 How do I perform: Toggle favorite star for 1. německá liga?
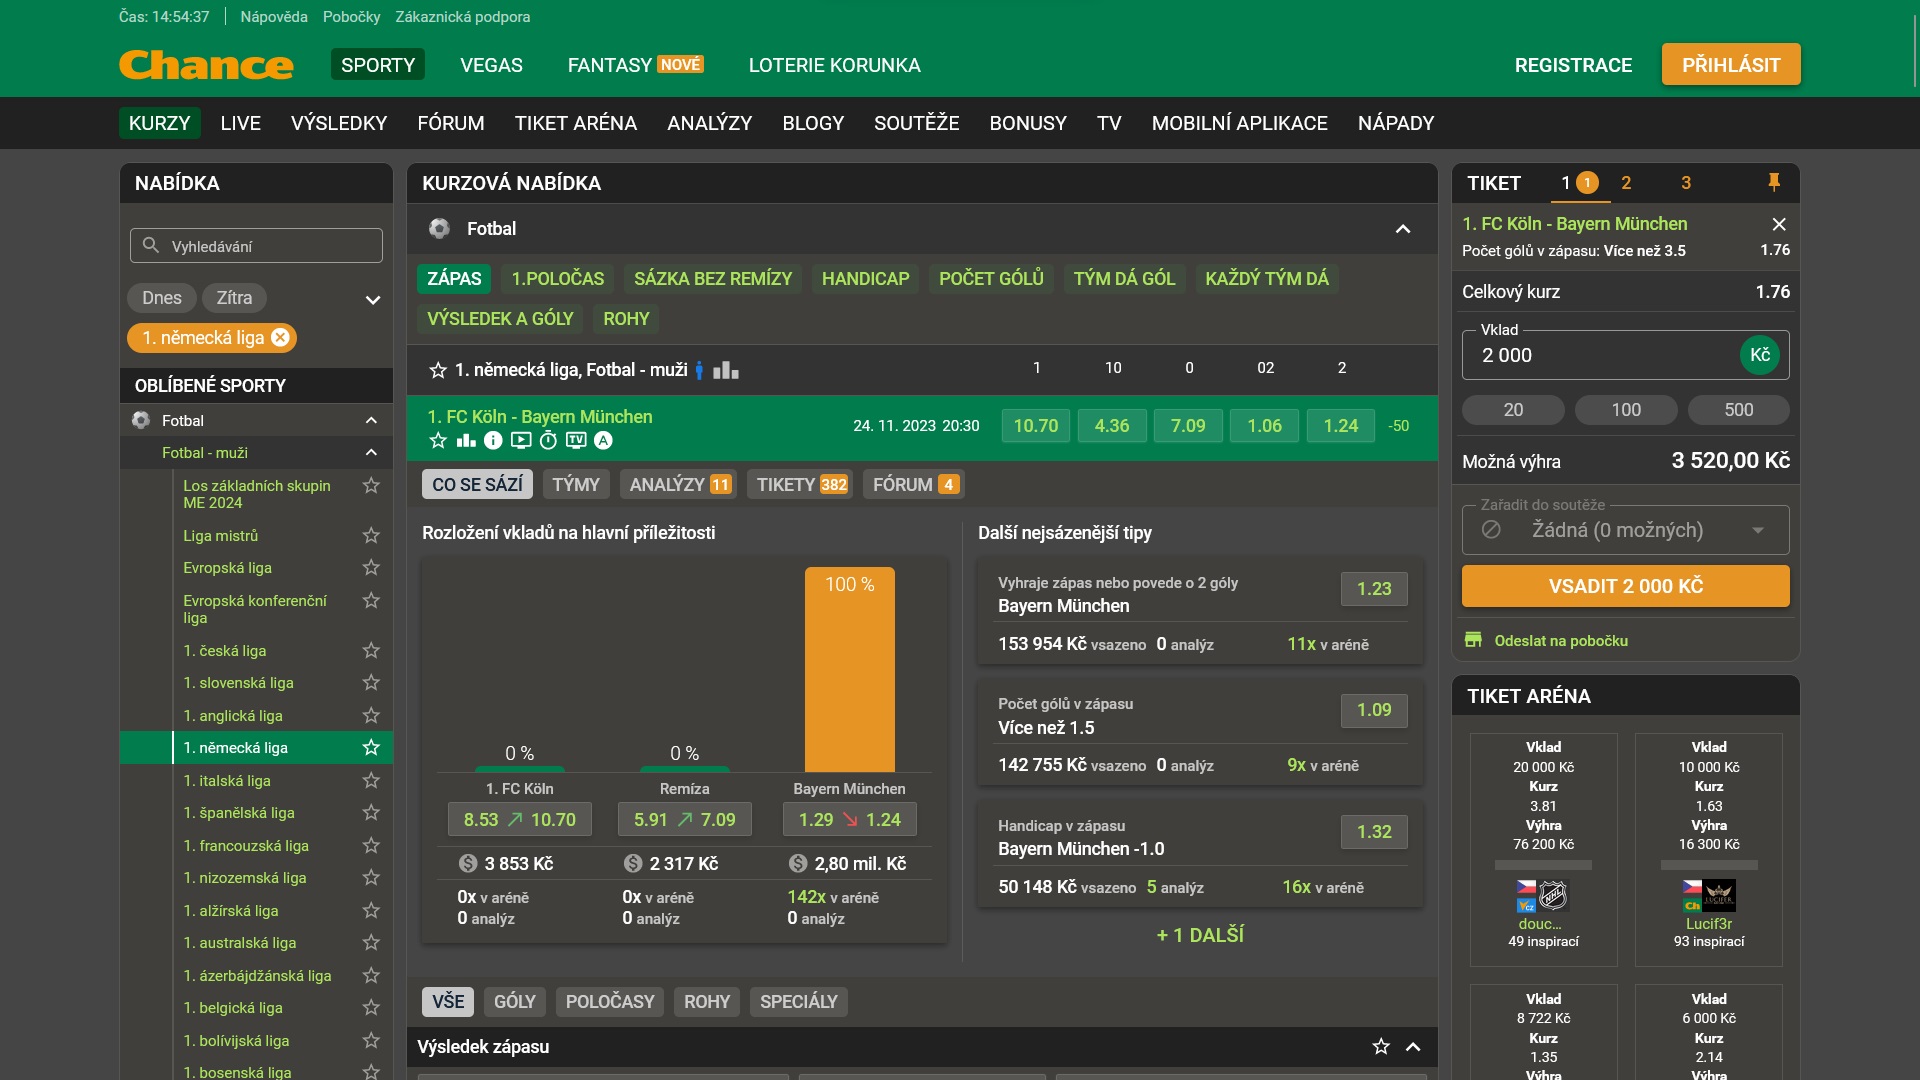[x=371, y=747]
